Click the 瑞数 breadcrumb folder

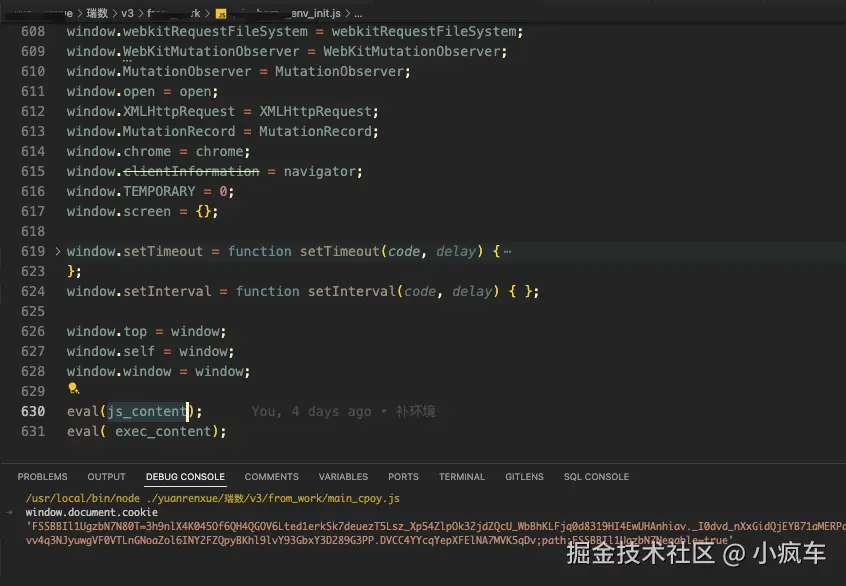click(x=97, y=13)
